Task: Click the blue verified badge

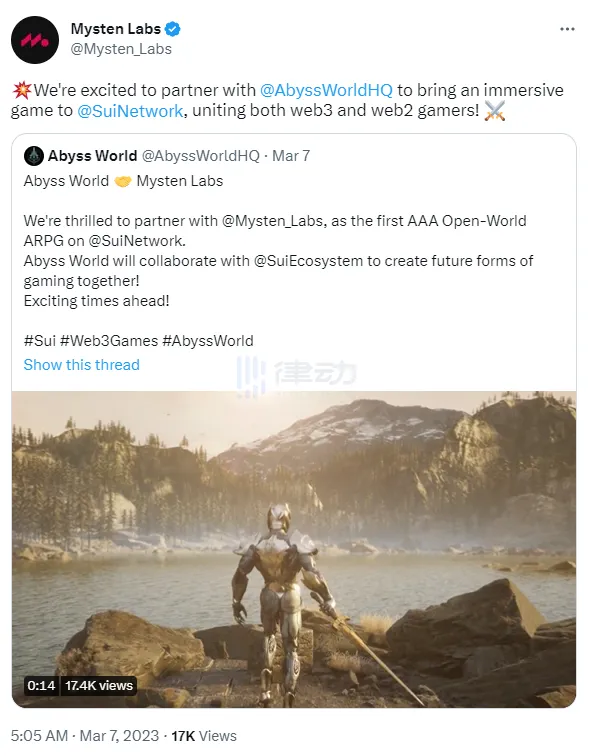Action: click(172, 29)
